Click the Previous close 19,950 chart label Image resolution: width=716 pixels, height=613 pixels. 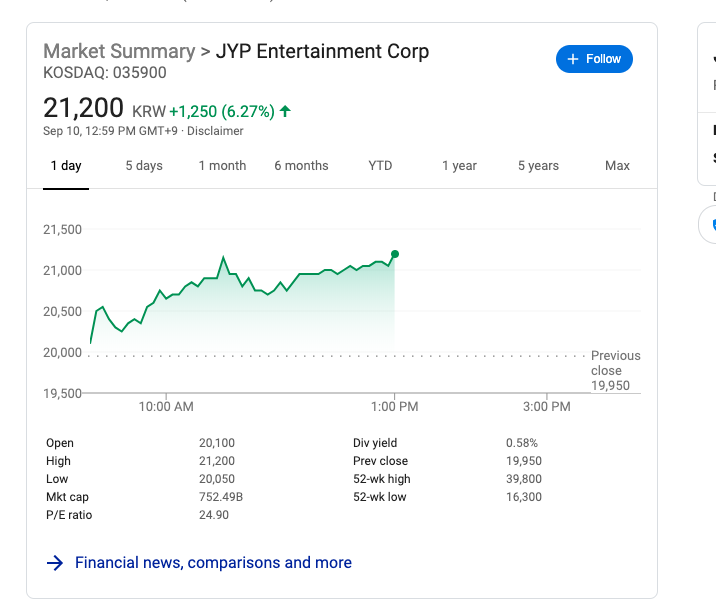pyautogui.click(x=616, y=370)
